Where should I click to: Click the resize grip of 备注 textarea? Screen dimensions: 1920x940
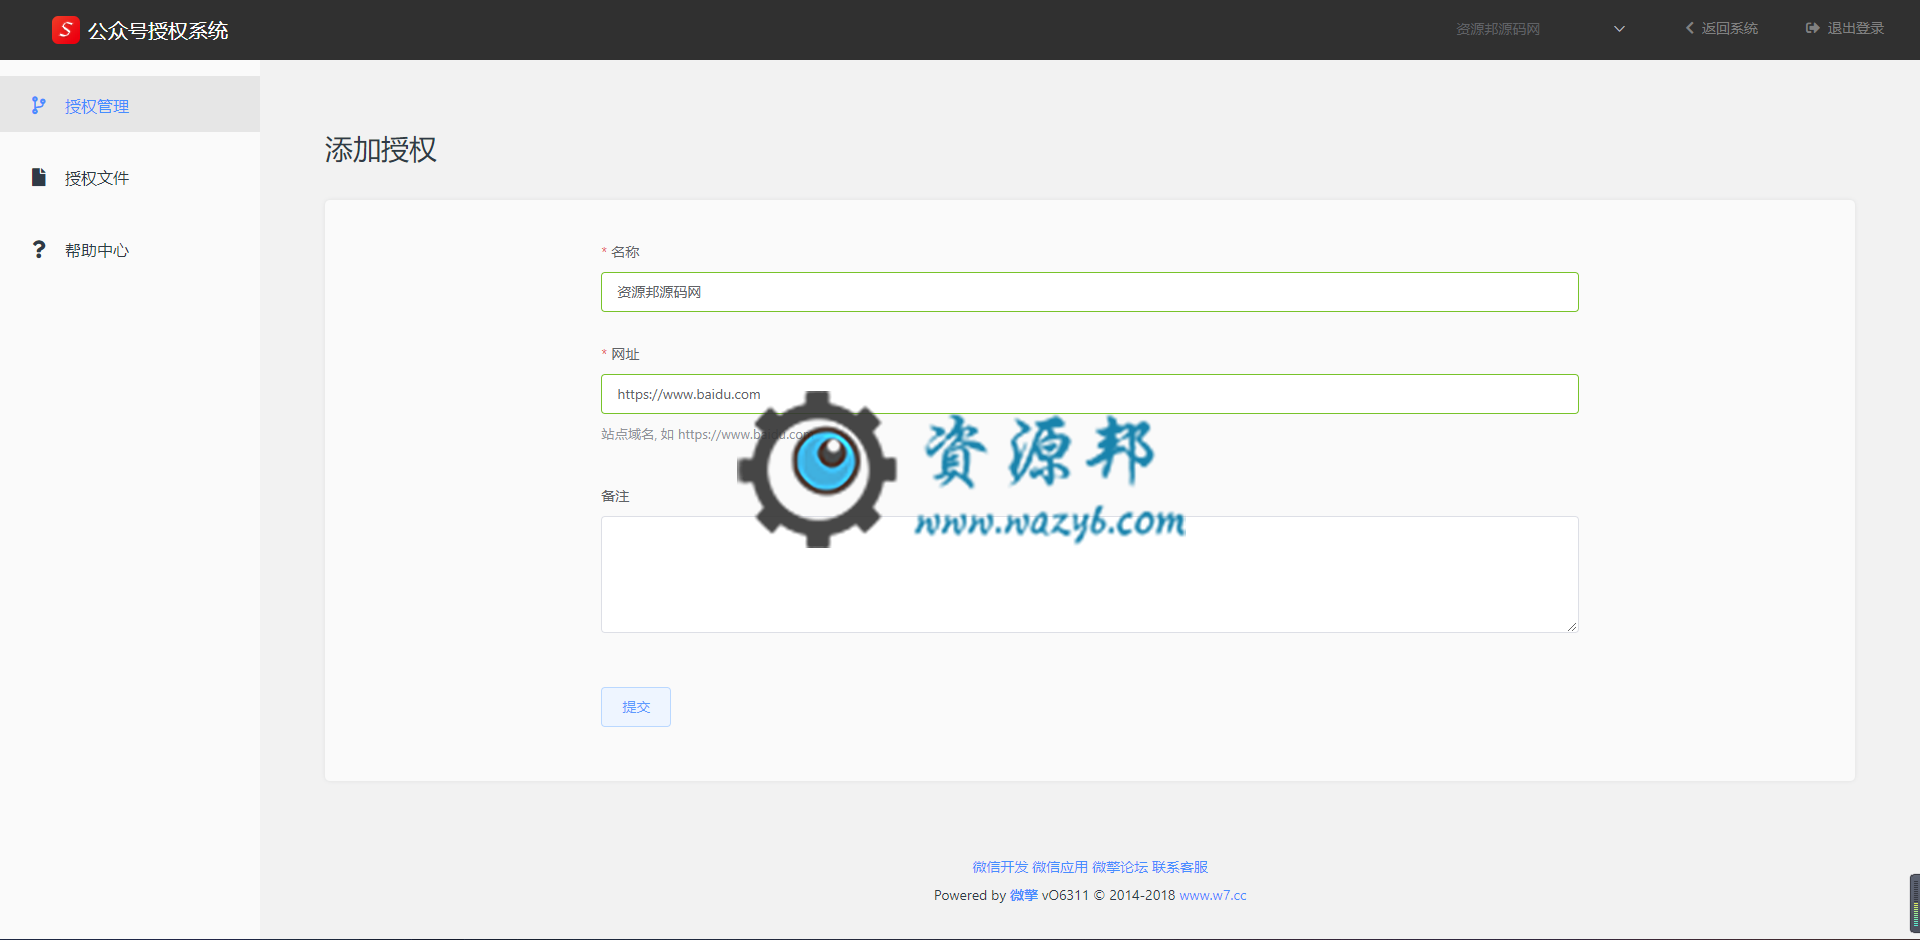[1572, 626]
